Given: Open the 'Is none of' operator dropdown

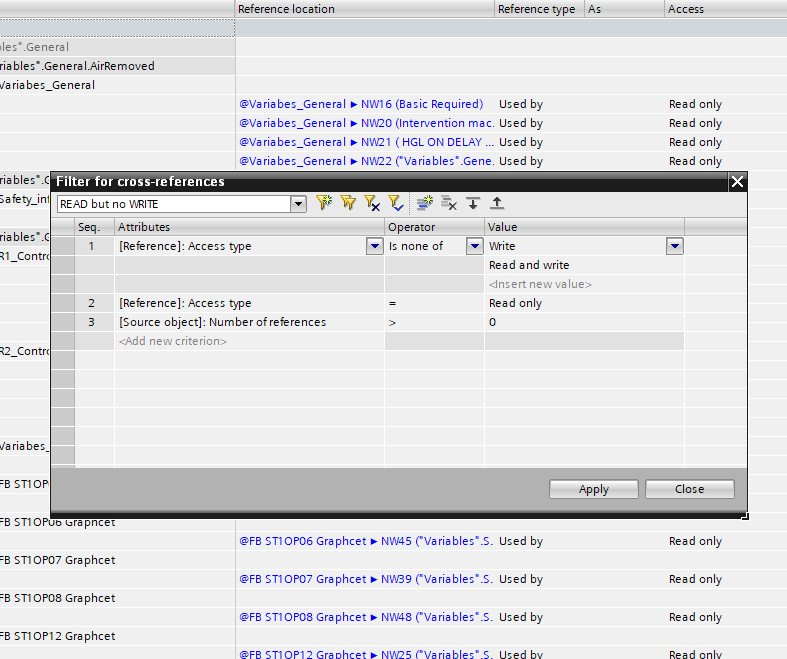Looking at the screenshot, I should click(x=475, y=246).
